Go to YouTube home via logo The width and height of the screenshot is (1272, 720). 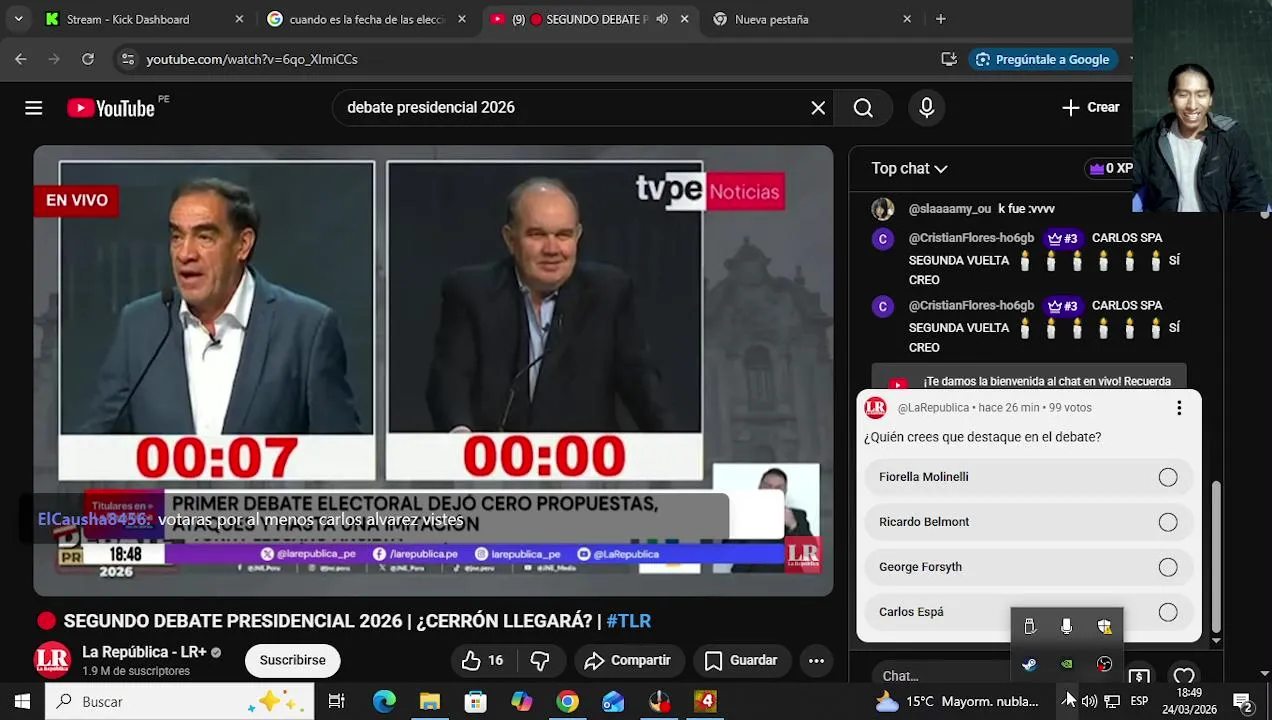coord(111,108)
